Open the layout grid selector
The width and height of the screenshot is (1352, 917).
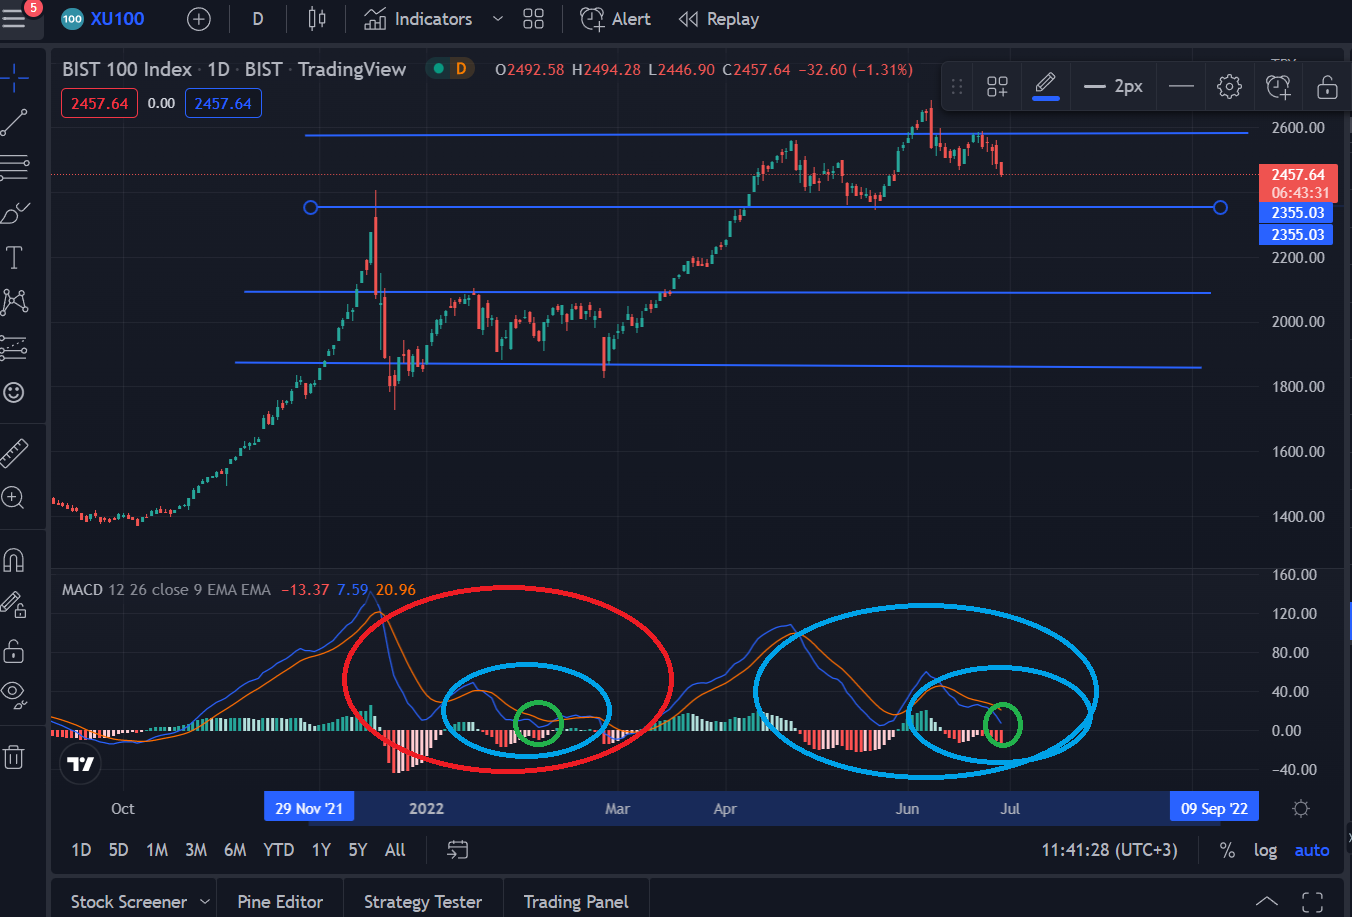[534, 19]
